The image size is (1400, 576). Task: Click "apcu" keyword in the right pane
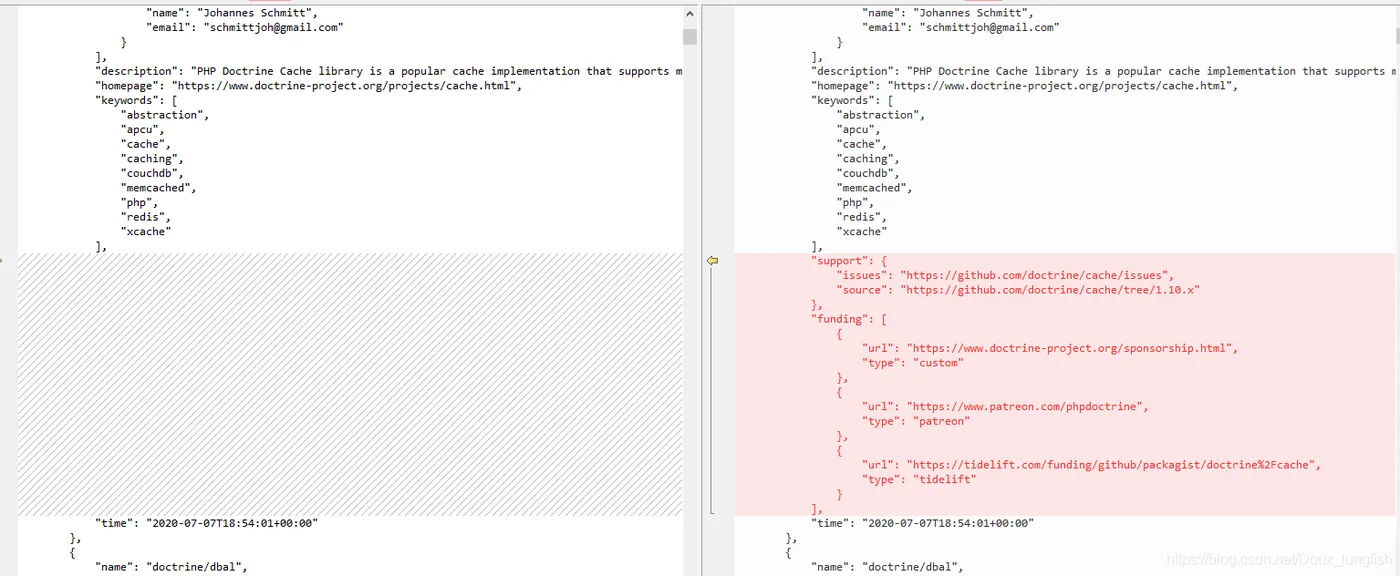pyautogui.click(x=860, y=129)
